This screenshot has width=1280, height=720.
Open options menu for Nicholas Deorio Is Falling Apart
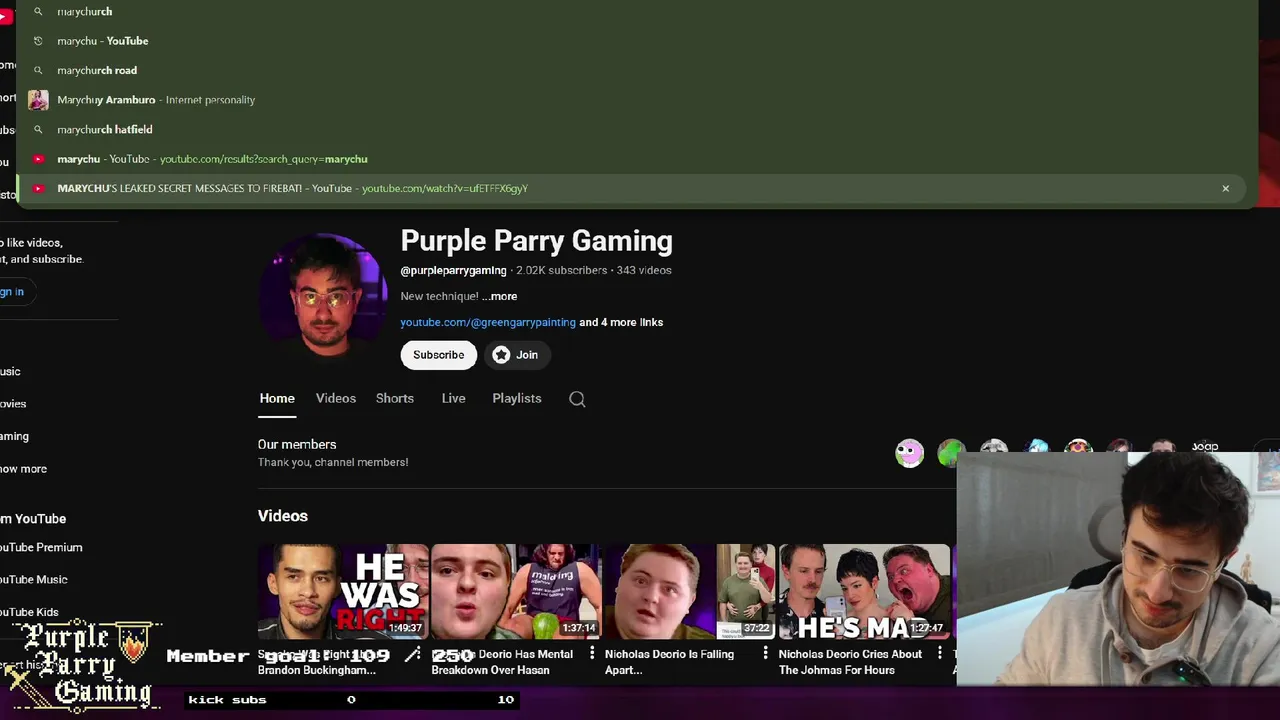[766, 653]
